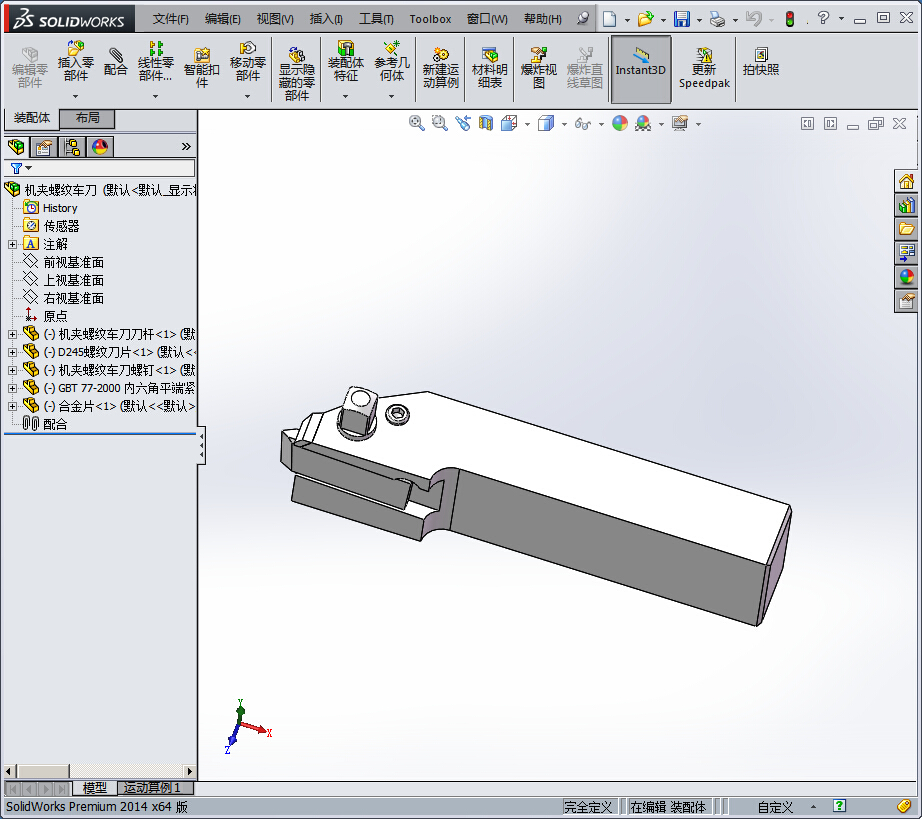
Task: Click the Hide/Show Items glasses icon
Action: (x=583, y=123)
